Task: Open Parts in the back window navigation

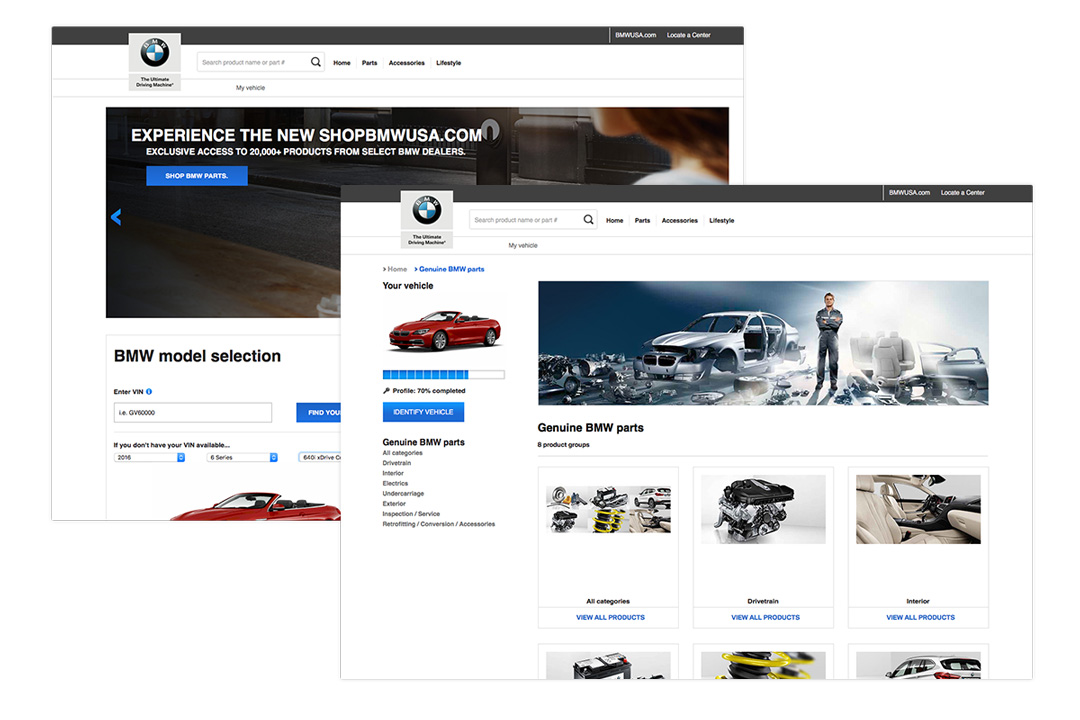Action: (369, 63)
